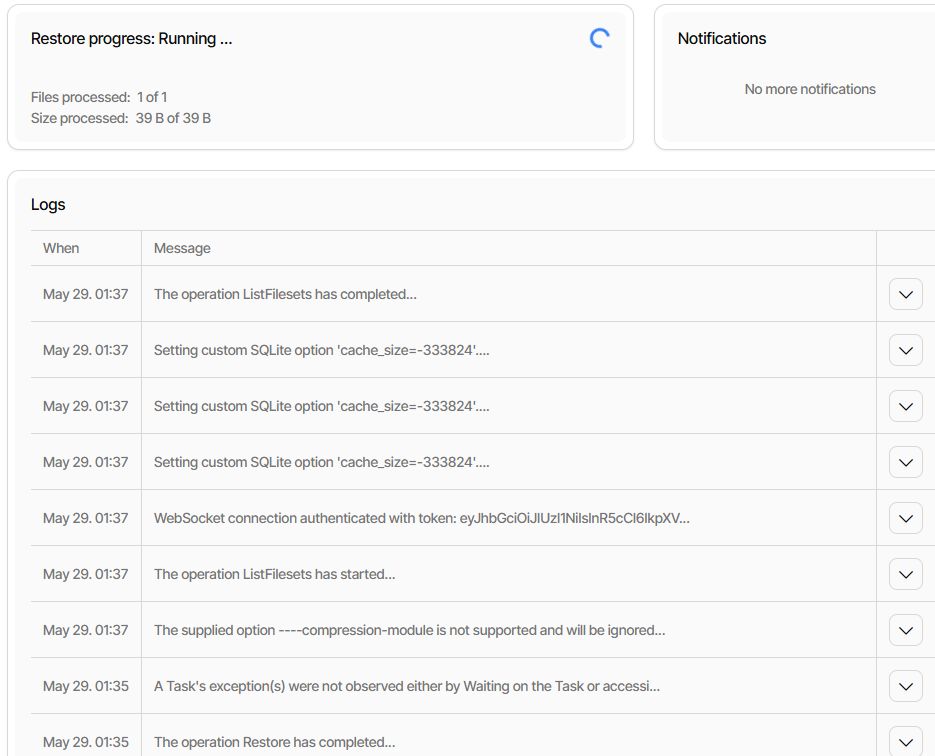Click the timestamp of the Task's exception row
The width and height of the screenshot is (935, 756).
(x=85, y=686)
